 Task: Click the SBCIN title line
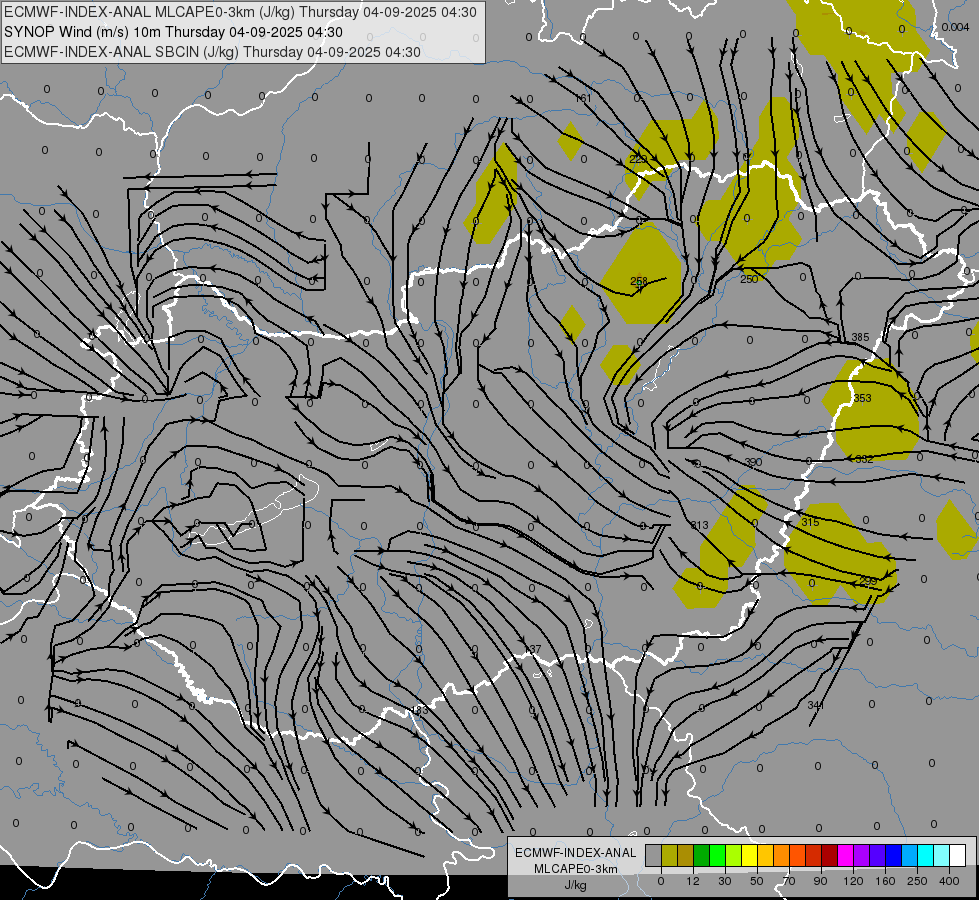(212, 52)
